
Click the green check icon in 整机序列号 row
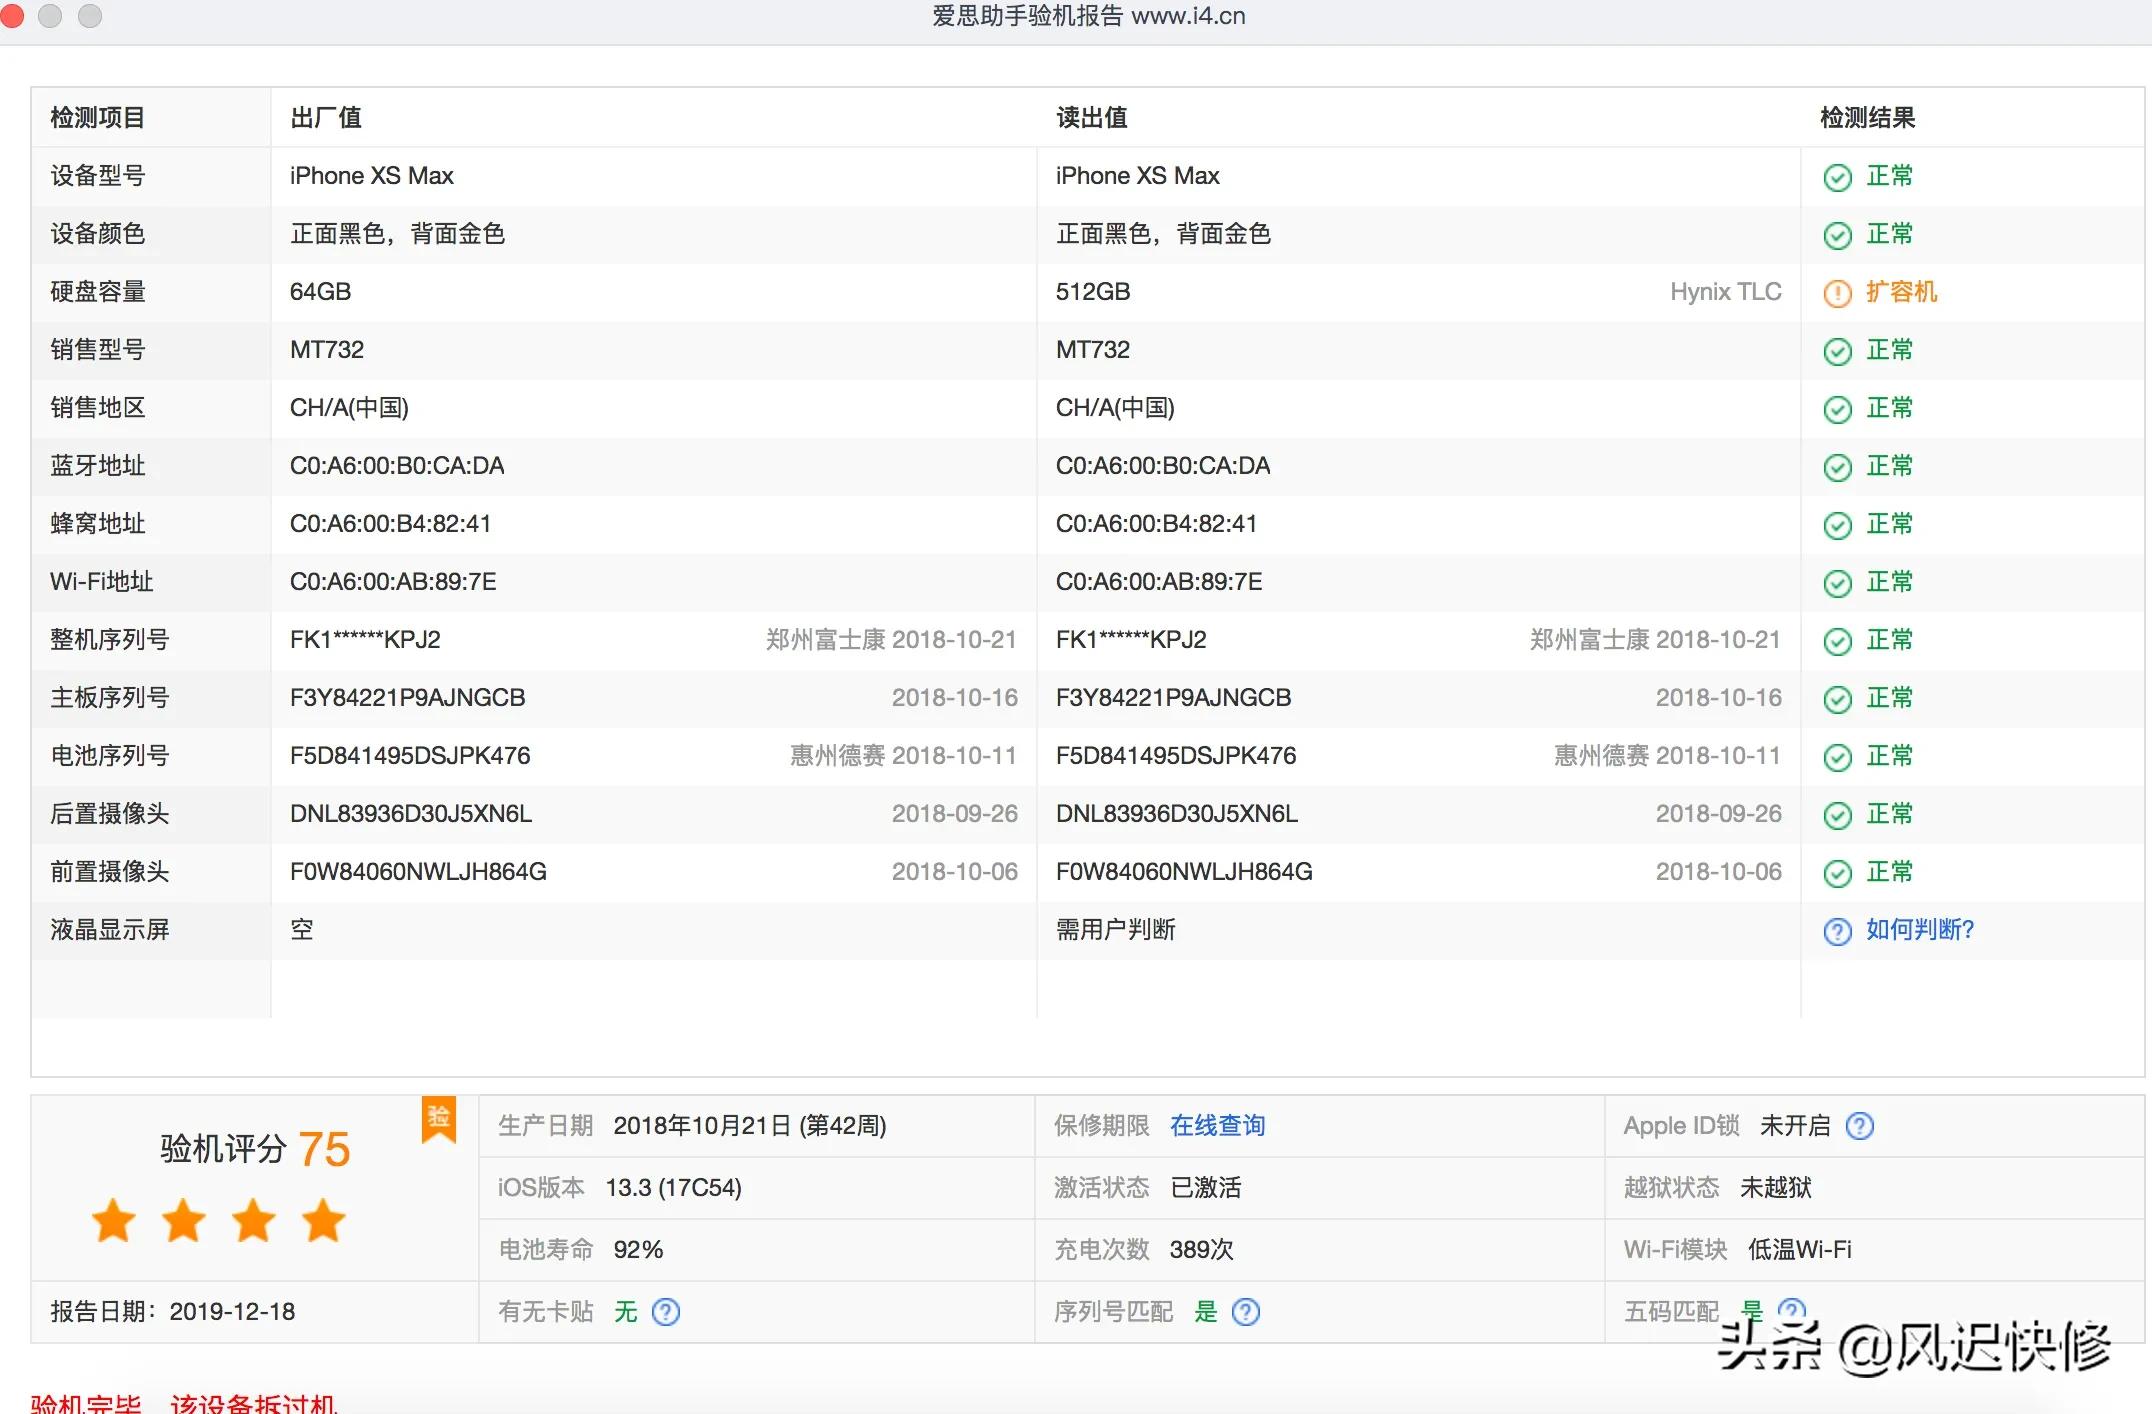pos(1837,642)
